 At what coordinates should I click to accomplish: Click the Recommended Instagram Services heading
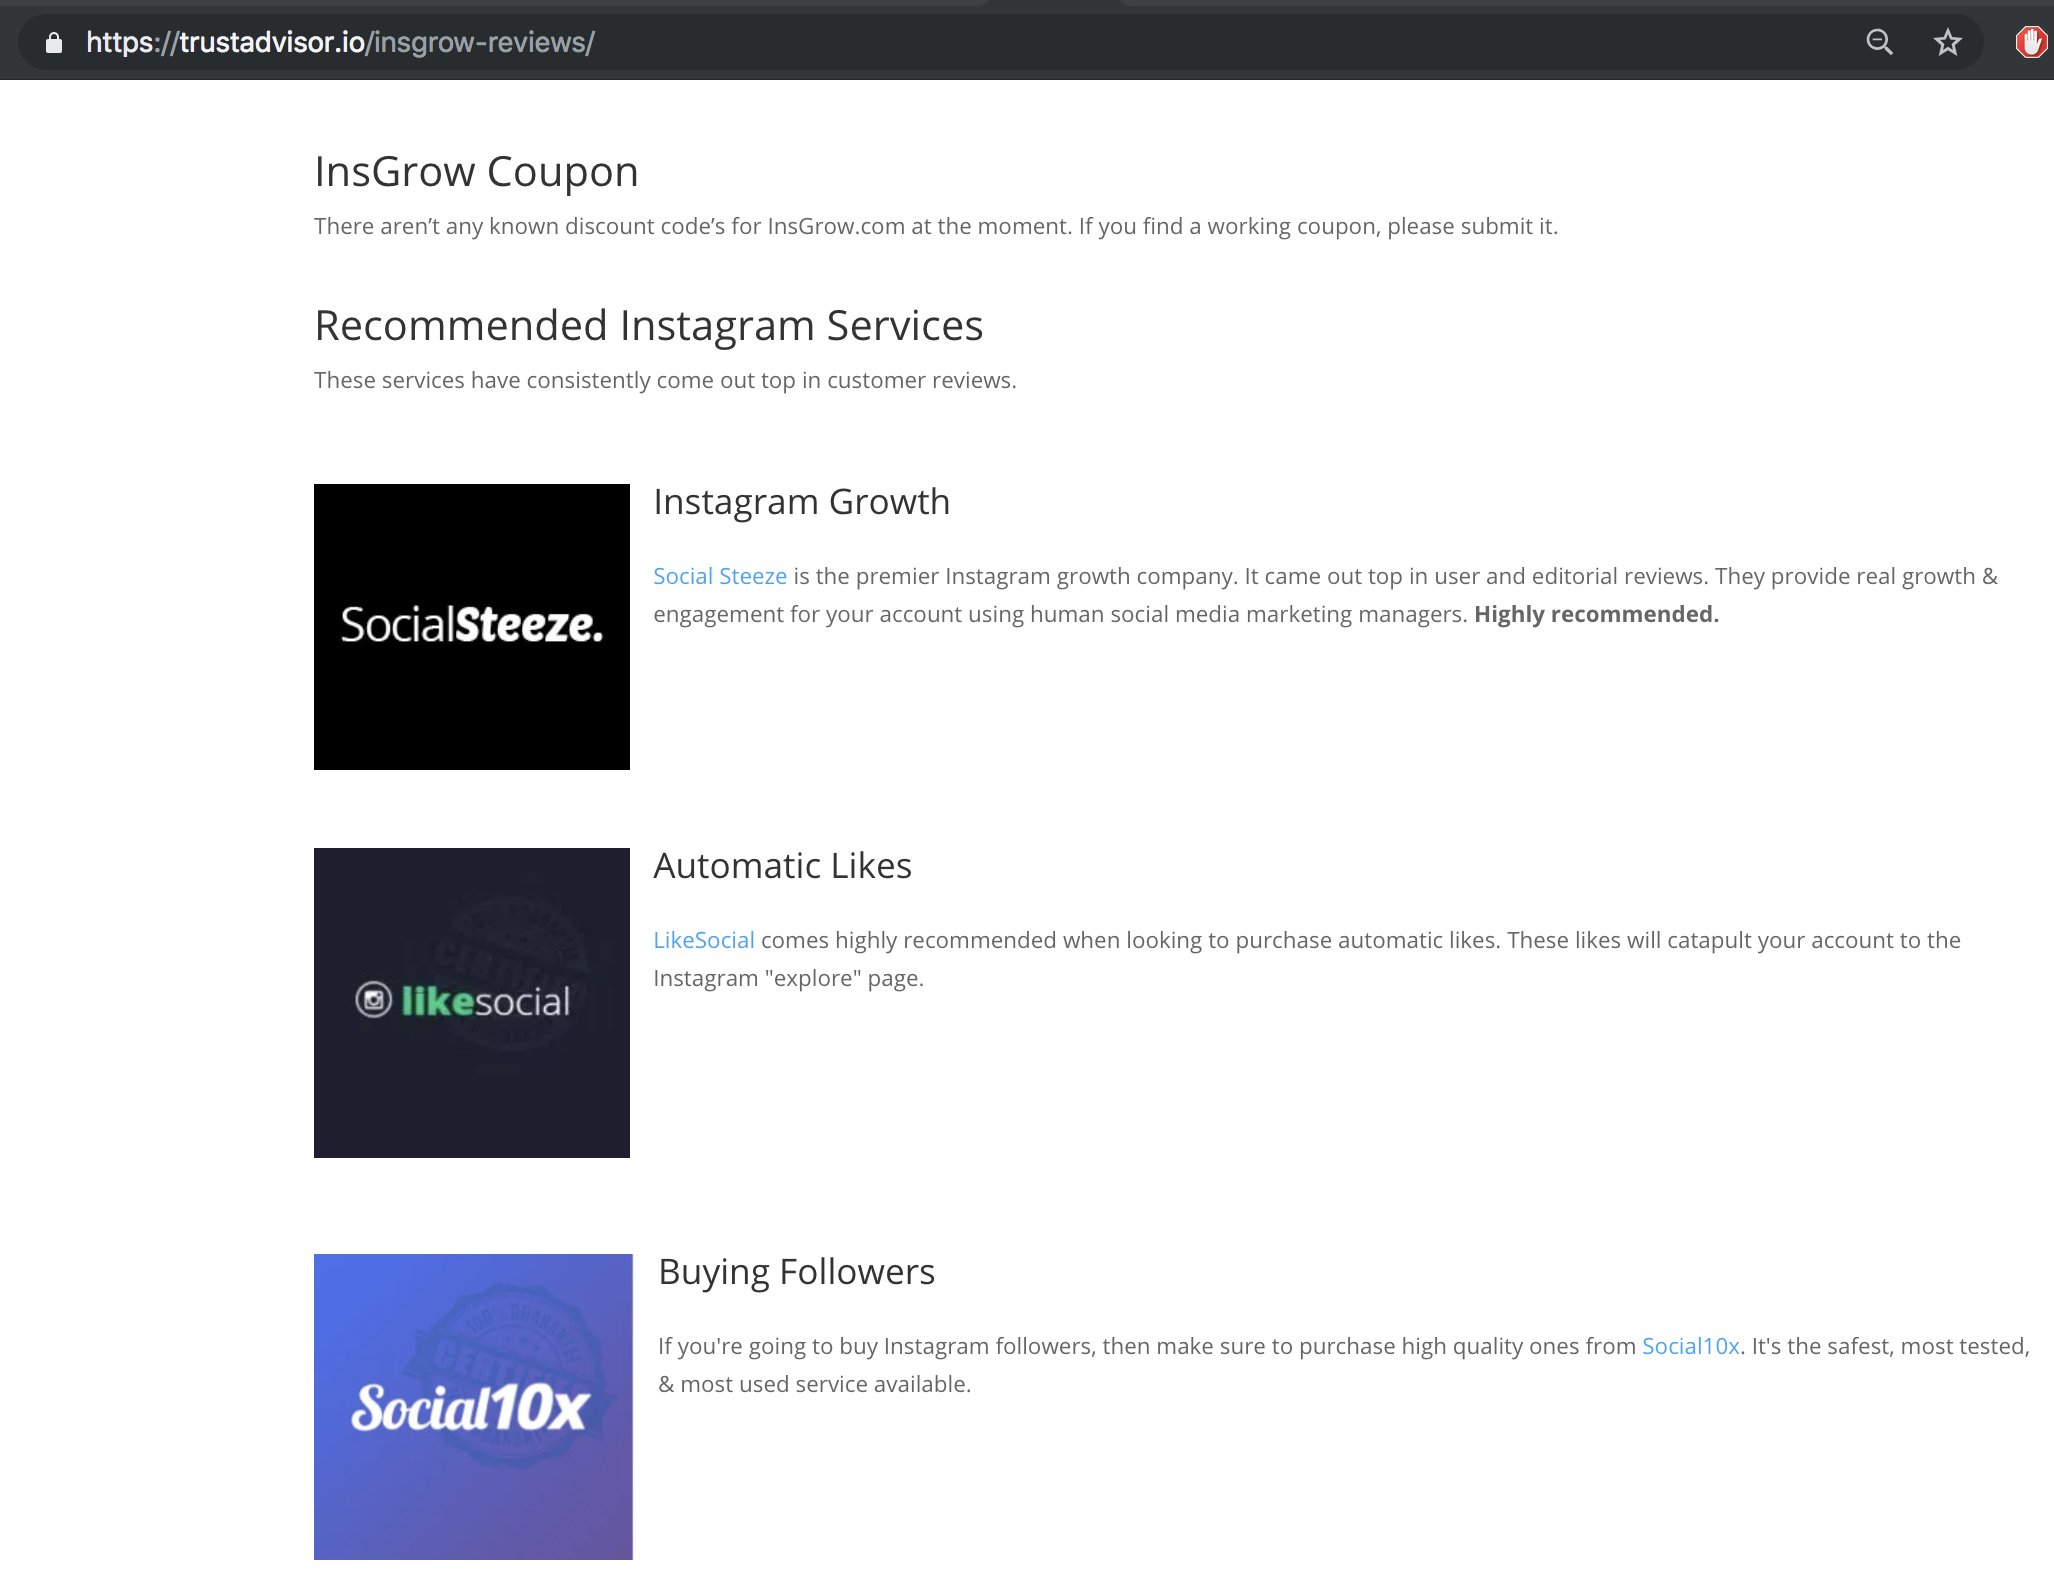click(649, 326)
